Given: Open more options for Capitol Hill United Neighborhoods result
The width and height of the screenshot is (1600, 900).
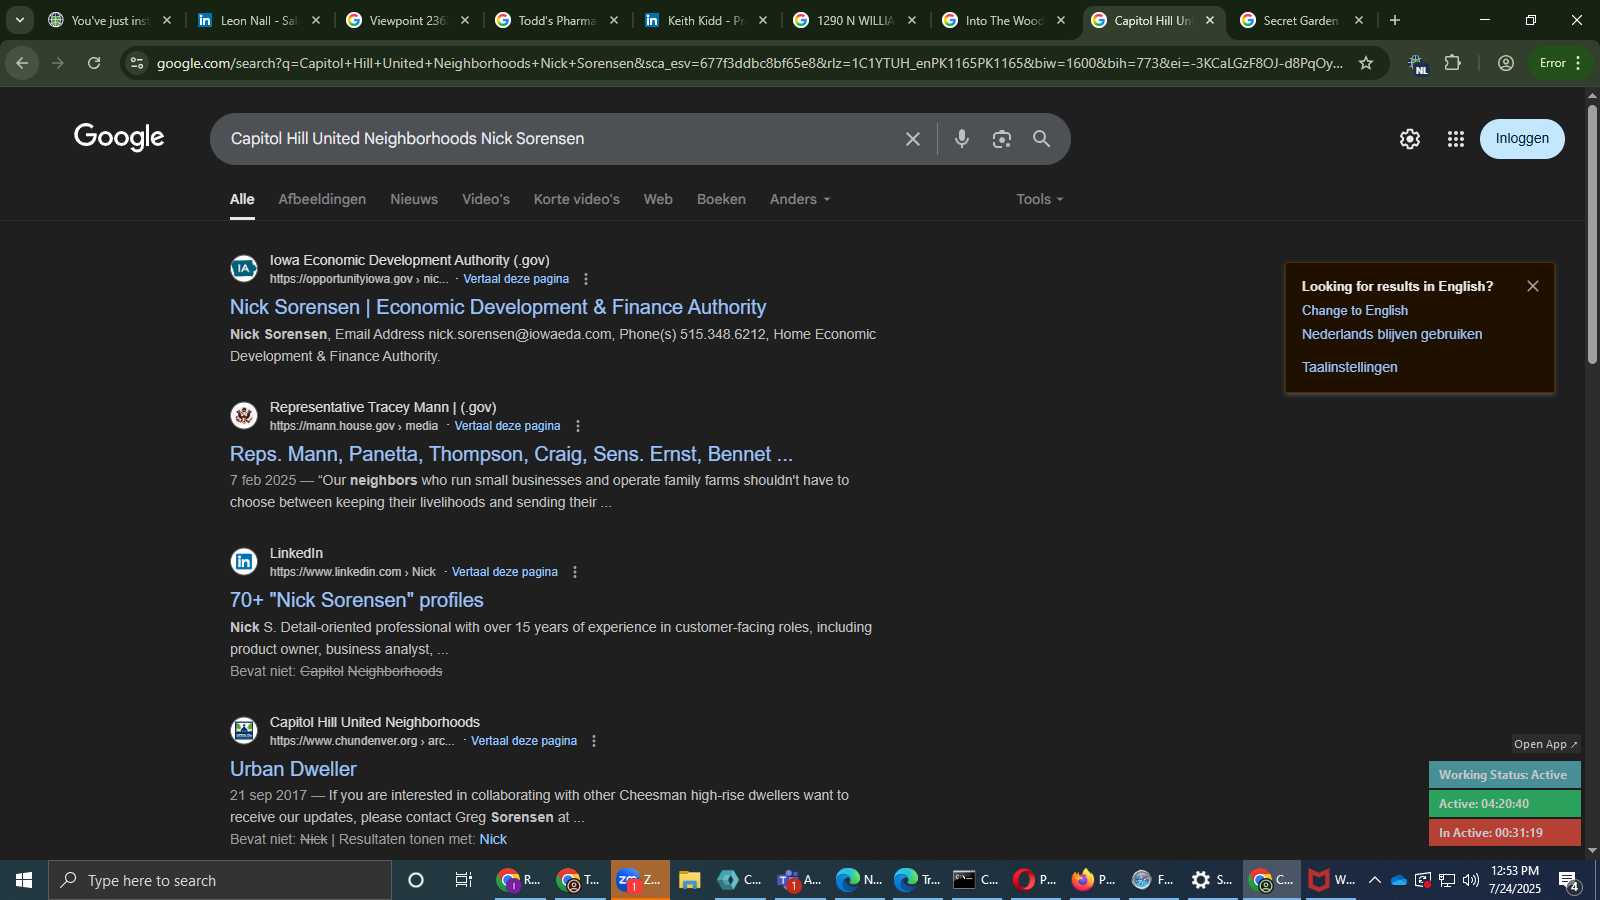Looking at the screenshot, I should [594, 741].
